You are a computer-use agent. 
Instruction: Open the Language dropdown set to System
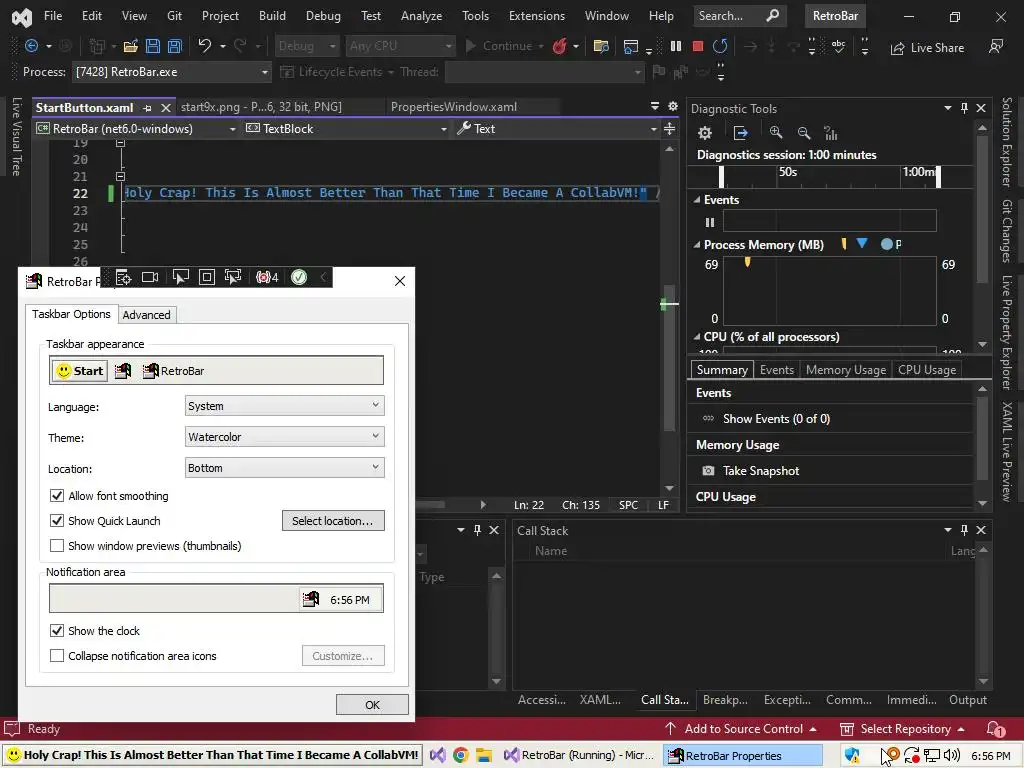(x=285, y=406)
